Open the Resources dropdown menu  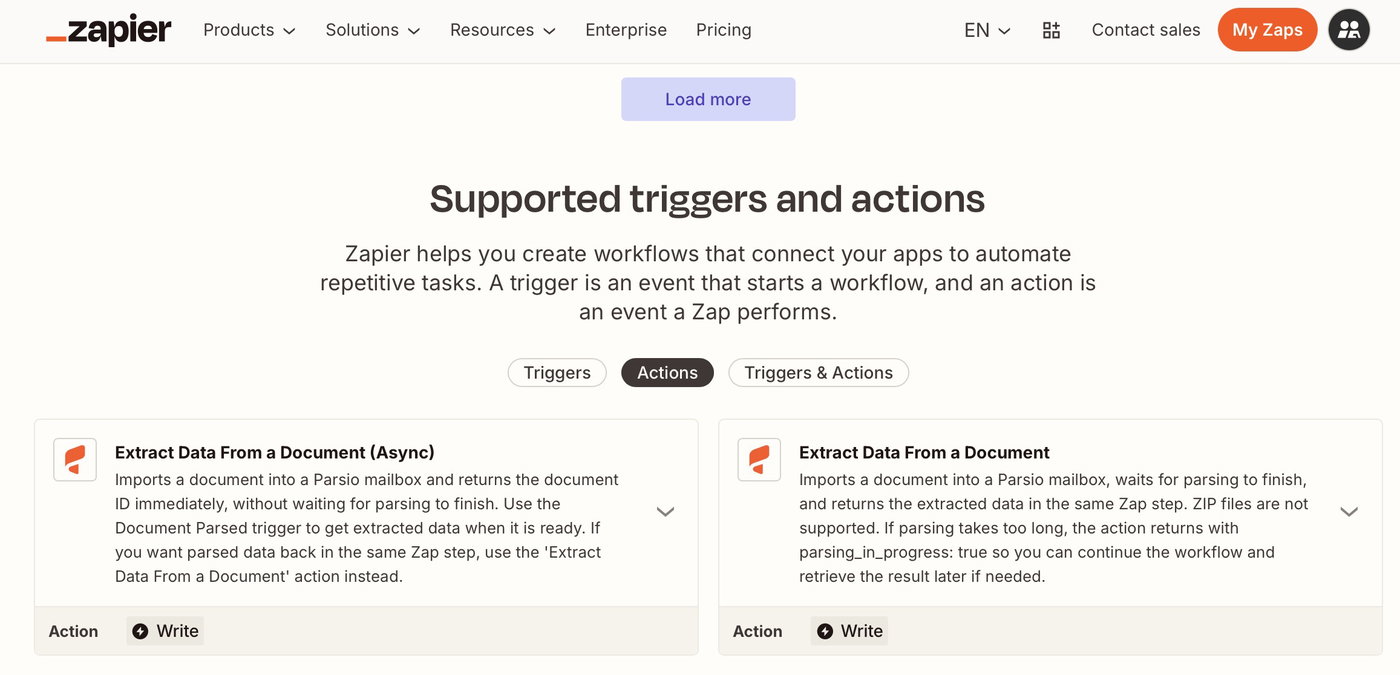click(503, 30)
